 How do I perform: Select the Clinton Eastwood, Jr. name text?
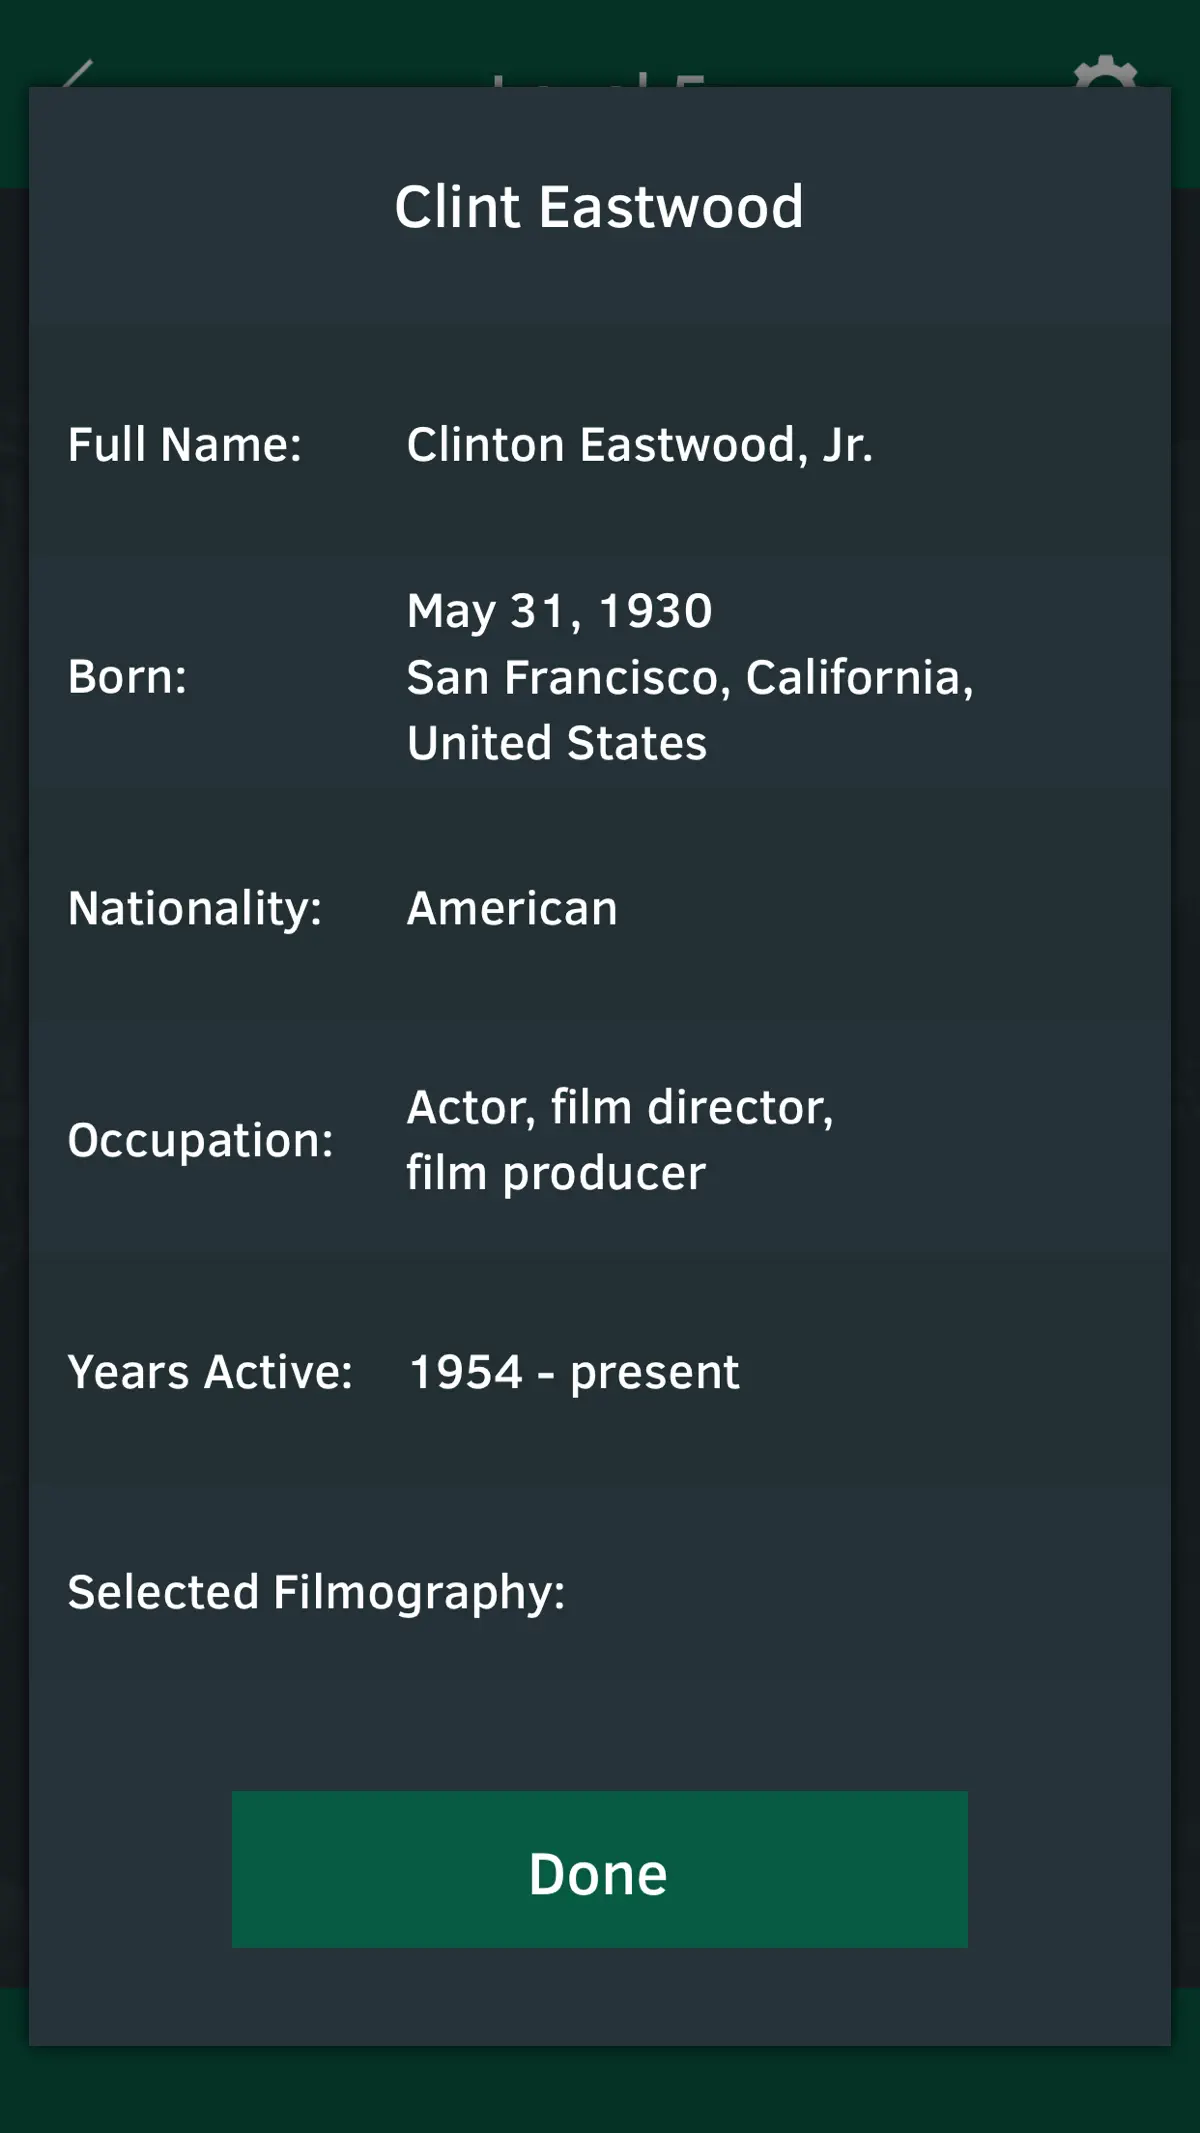point(640,445)
